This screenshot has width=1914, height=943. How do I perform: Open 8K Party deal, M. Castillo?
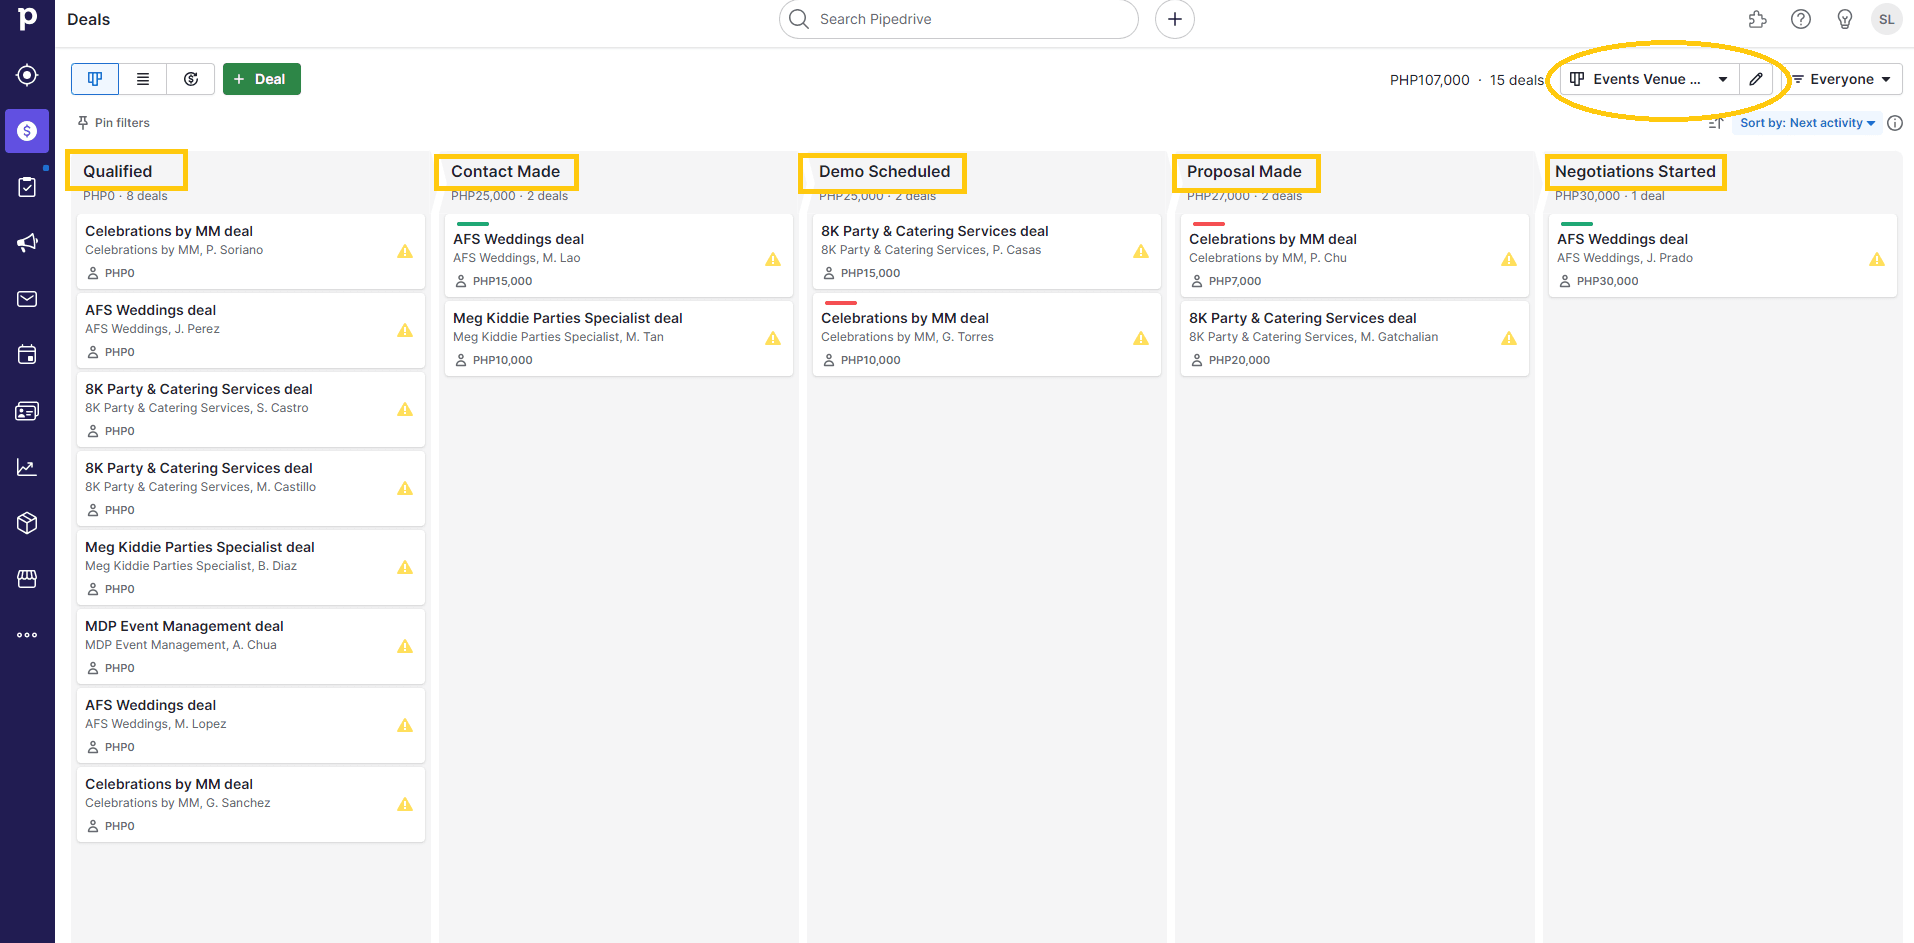point(251,488)
